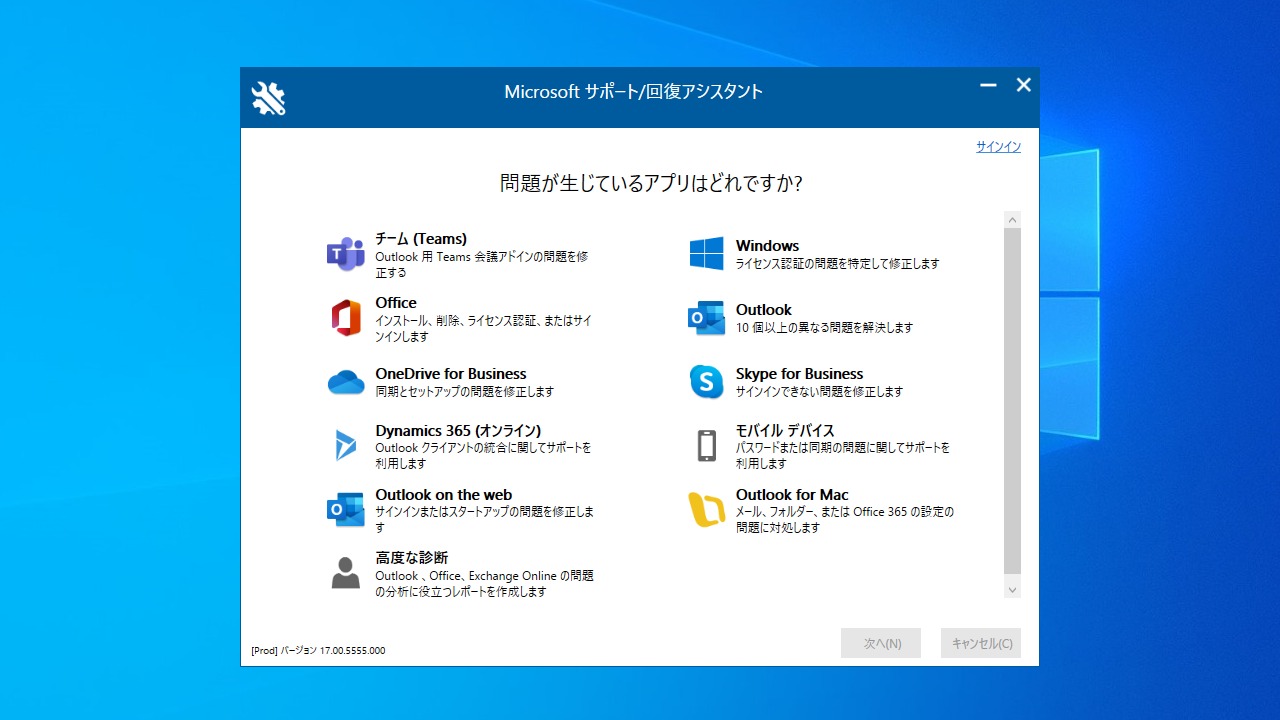Image resolution: width=1280 pixels, height=720 pixels.
Task: Select the Windows title text
Action: [x=768, y=246]
